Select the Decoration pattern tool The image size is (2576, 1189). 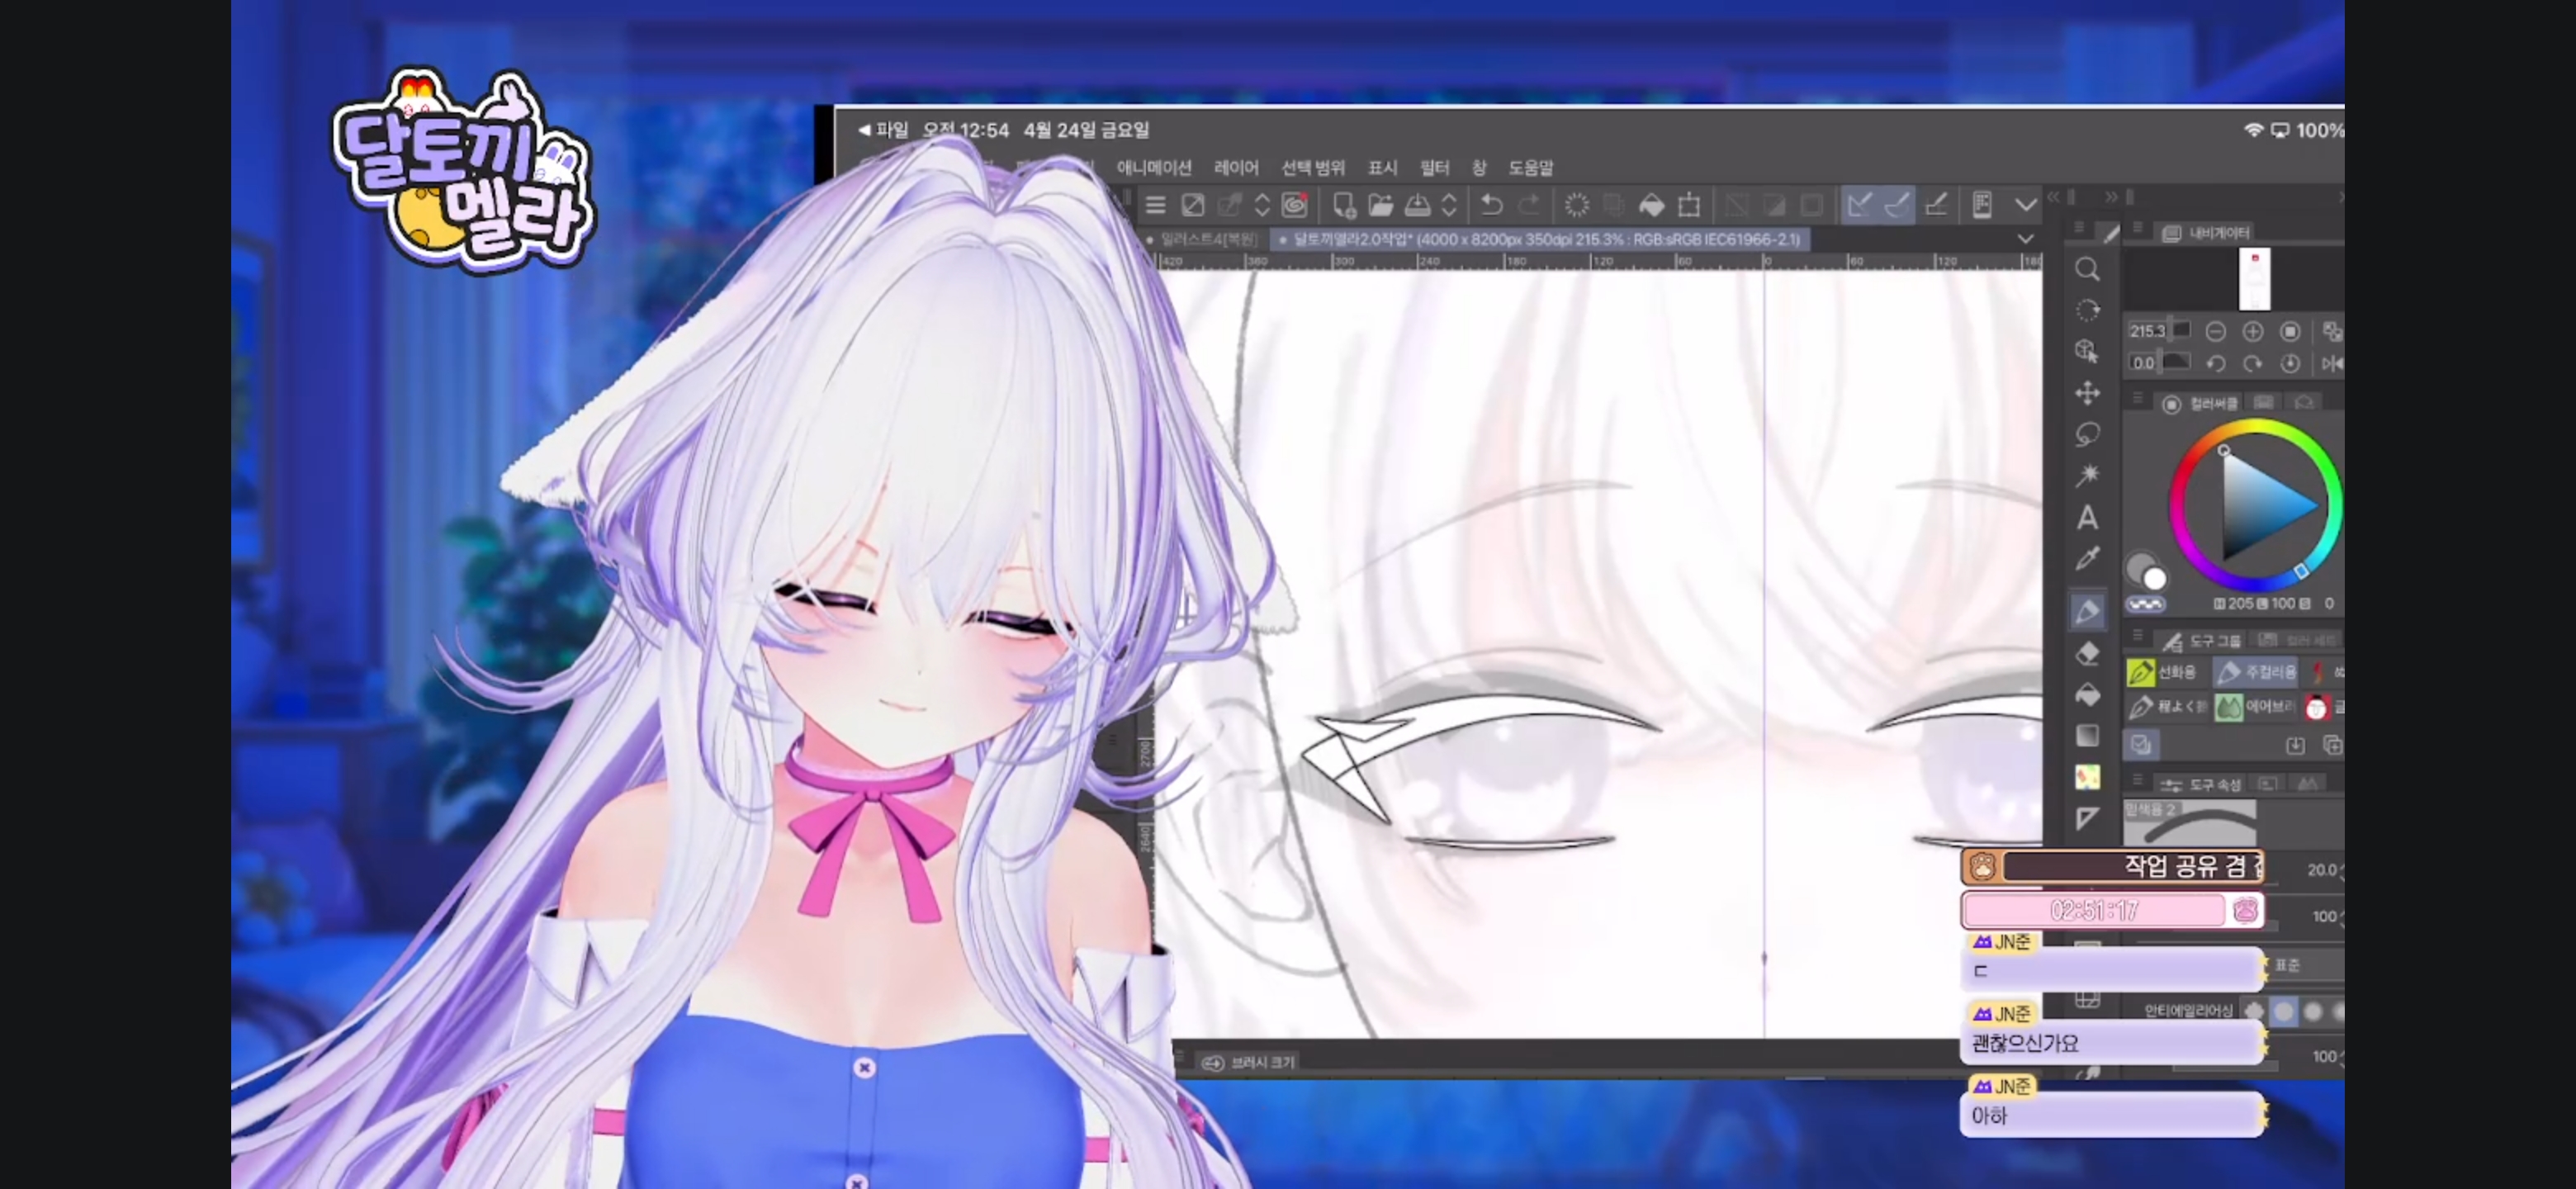point(2087,777)
